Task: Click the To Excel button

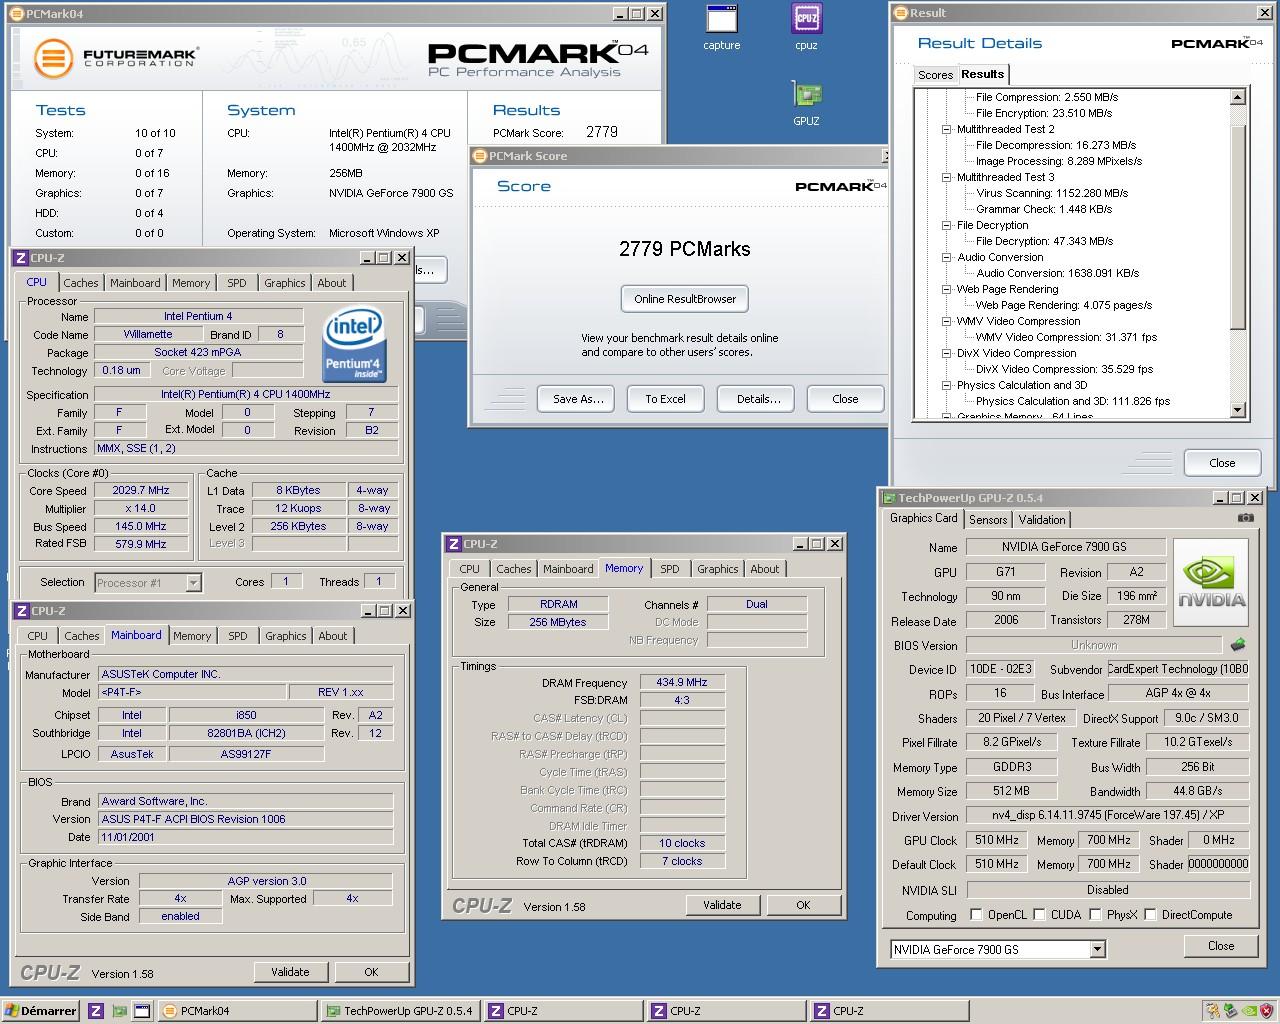Action: [x=665, y=399]
